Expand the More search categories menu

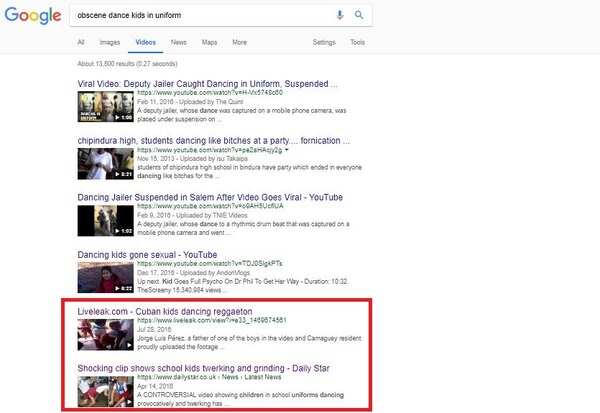pos(240,42)
